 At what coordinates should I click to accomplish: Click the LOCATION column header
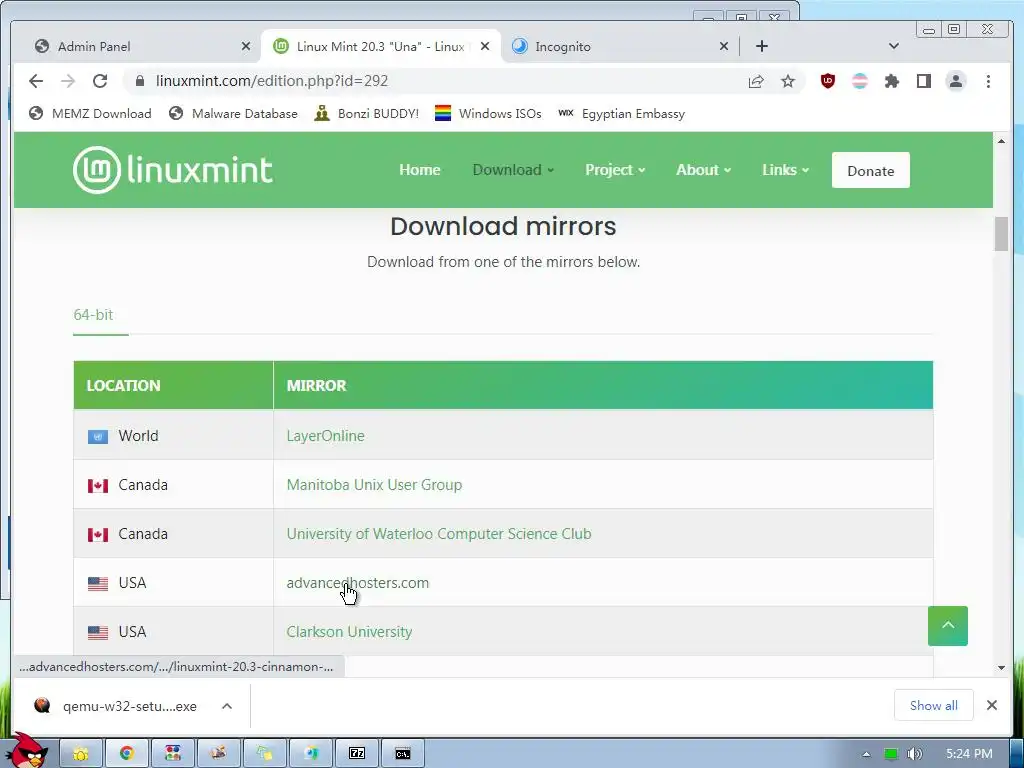pos(173,385)
